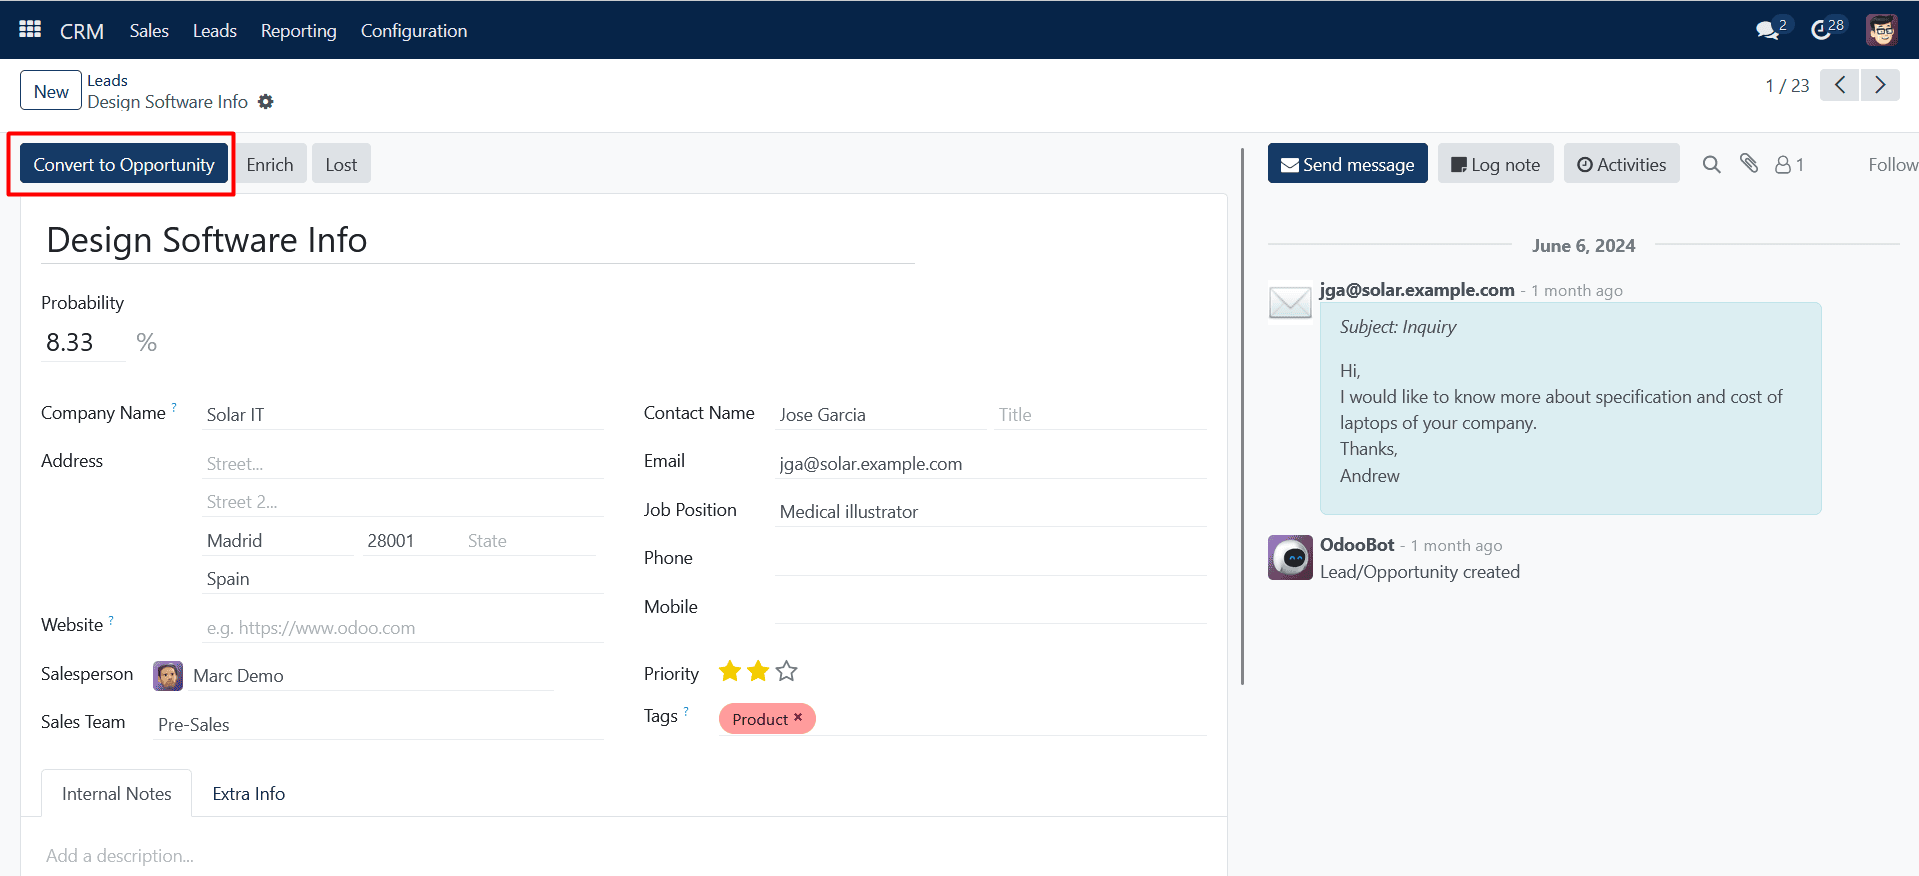This screenshot has width=1919, height=876.
Task: Open the Salesperson dropdown field
Action: pyautogui.click(x=370, y=676)
